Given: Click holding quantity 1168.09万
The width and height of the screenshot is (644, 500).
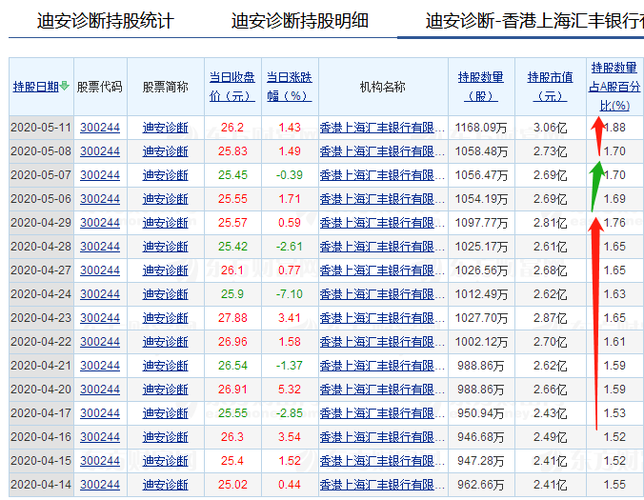Looking at the screenshot, I should [x=481, y=127].
